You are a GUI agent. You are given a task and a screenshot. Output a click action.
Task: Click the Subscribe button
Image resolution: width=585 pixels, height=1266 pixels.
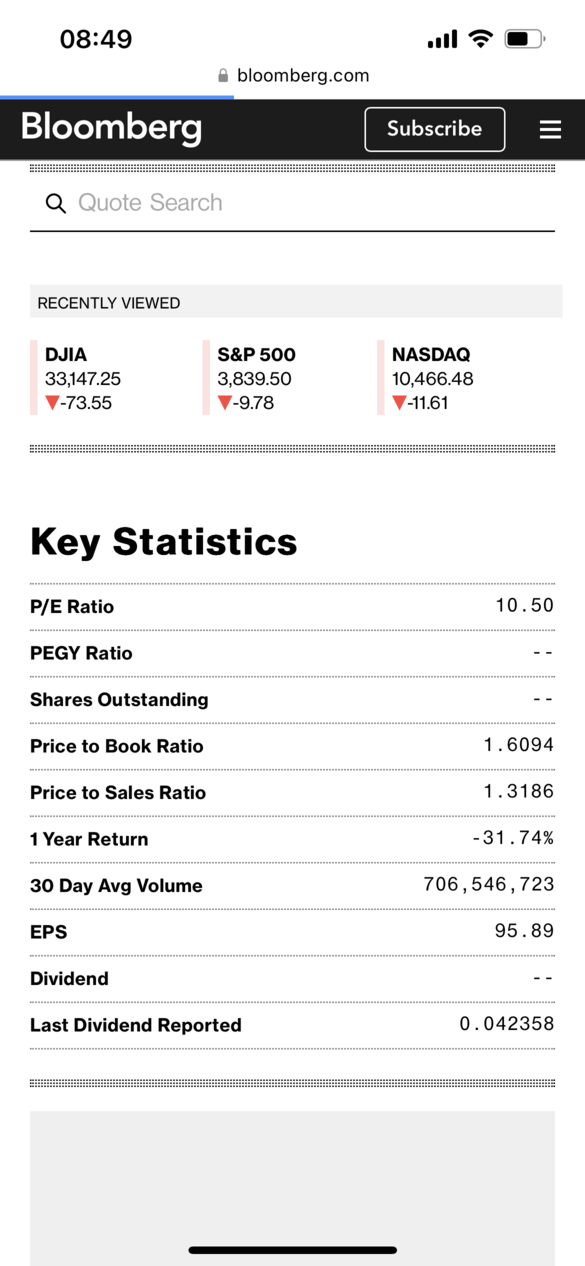click(x=435, y=129)
